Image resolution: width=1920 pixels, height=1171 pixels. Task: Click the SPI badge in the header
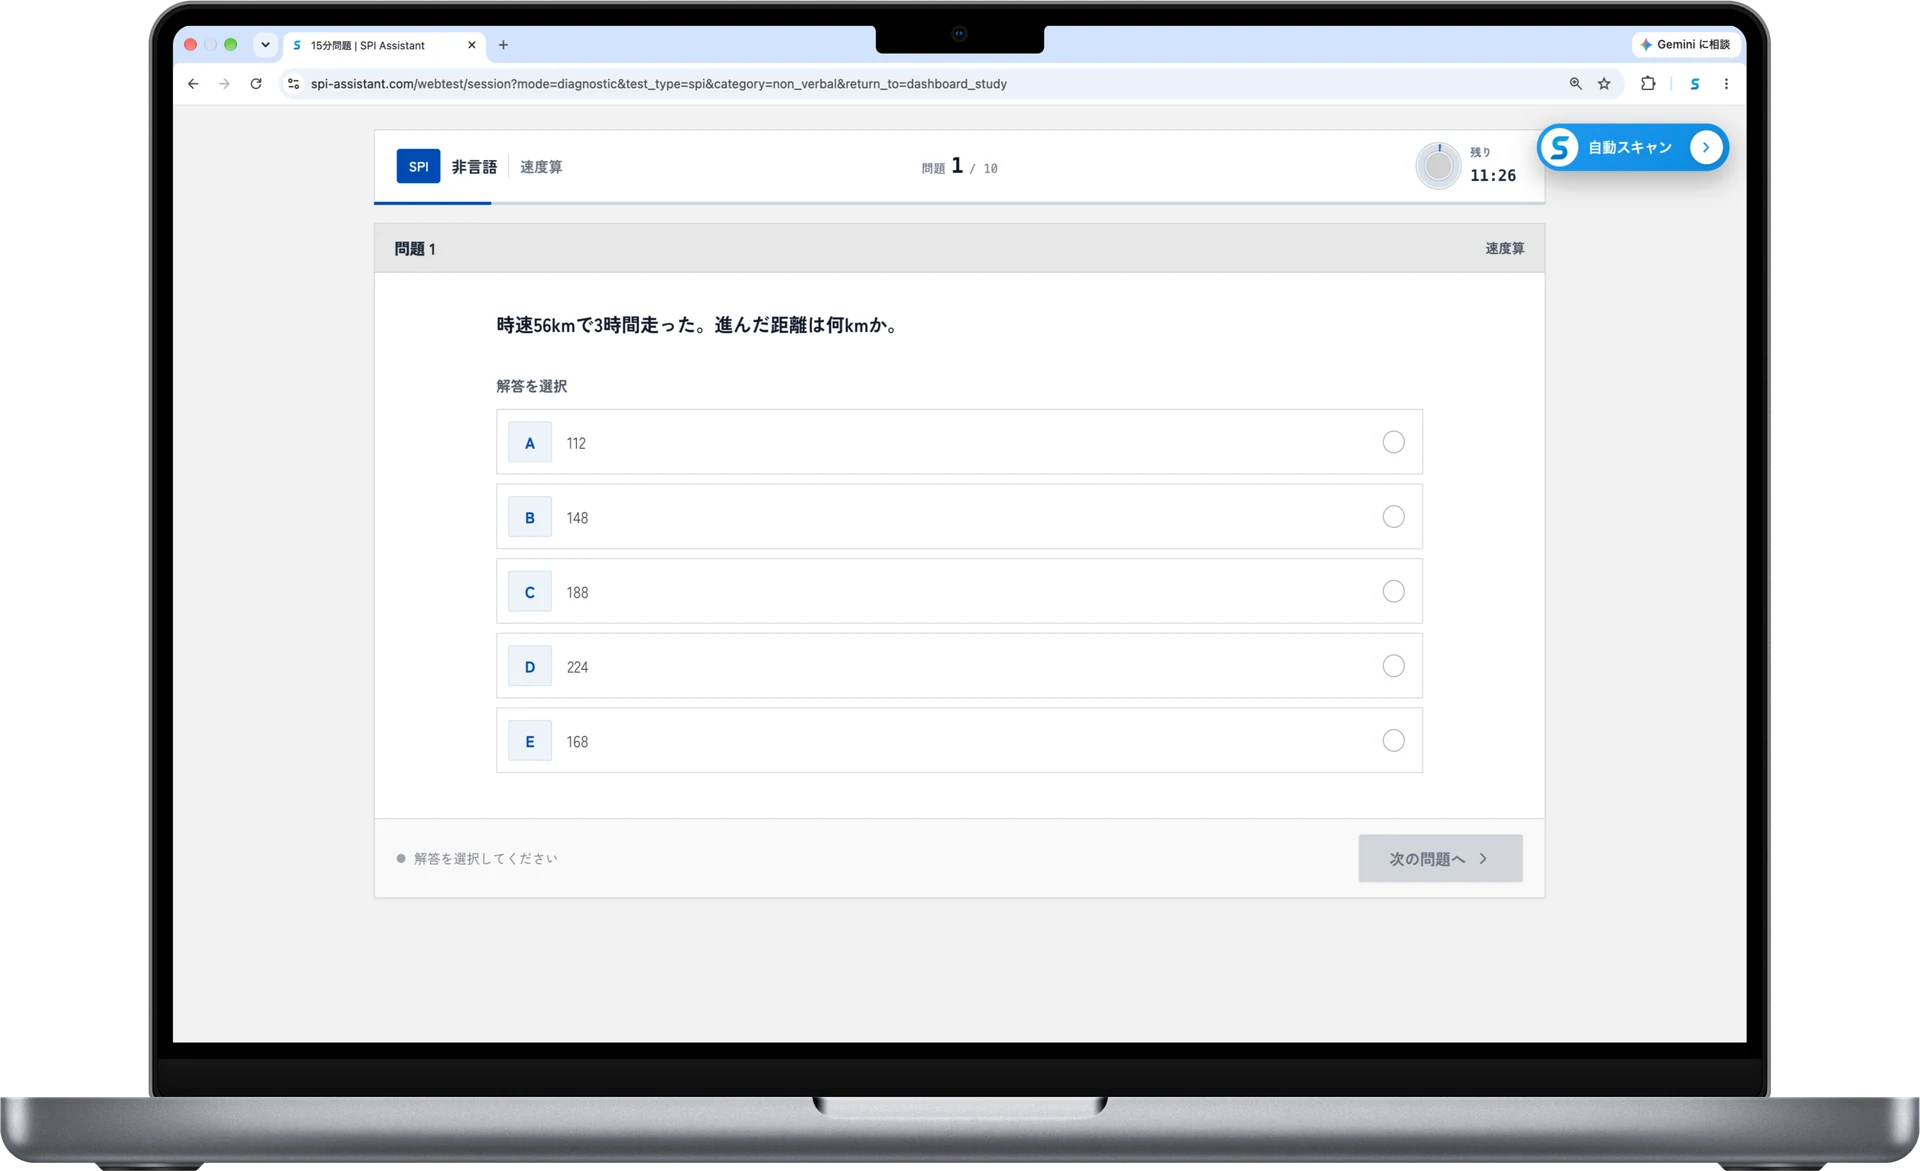[418, 167]
